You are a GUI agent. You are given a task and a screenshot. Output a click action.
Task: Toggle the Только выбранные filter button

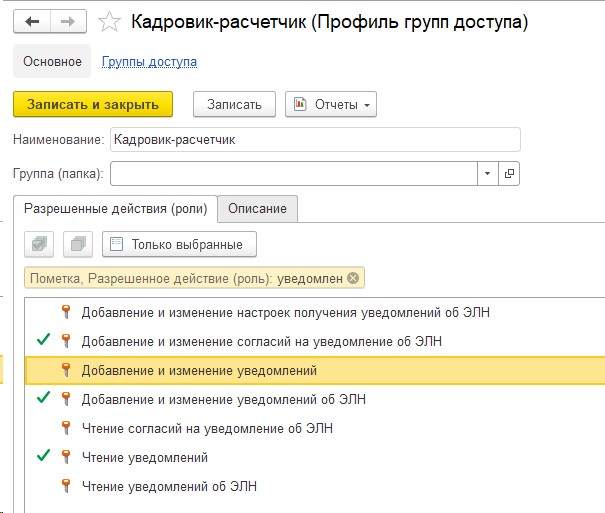pos(179,244)
